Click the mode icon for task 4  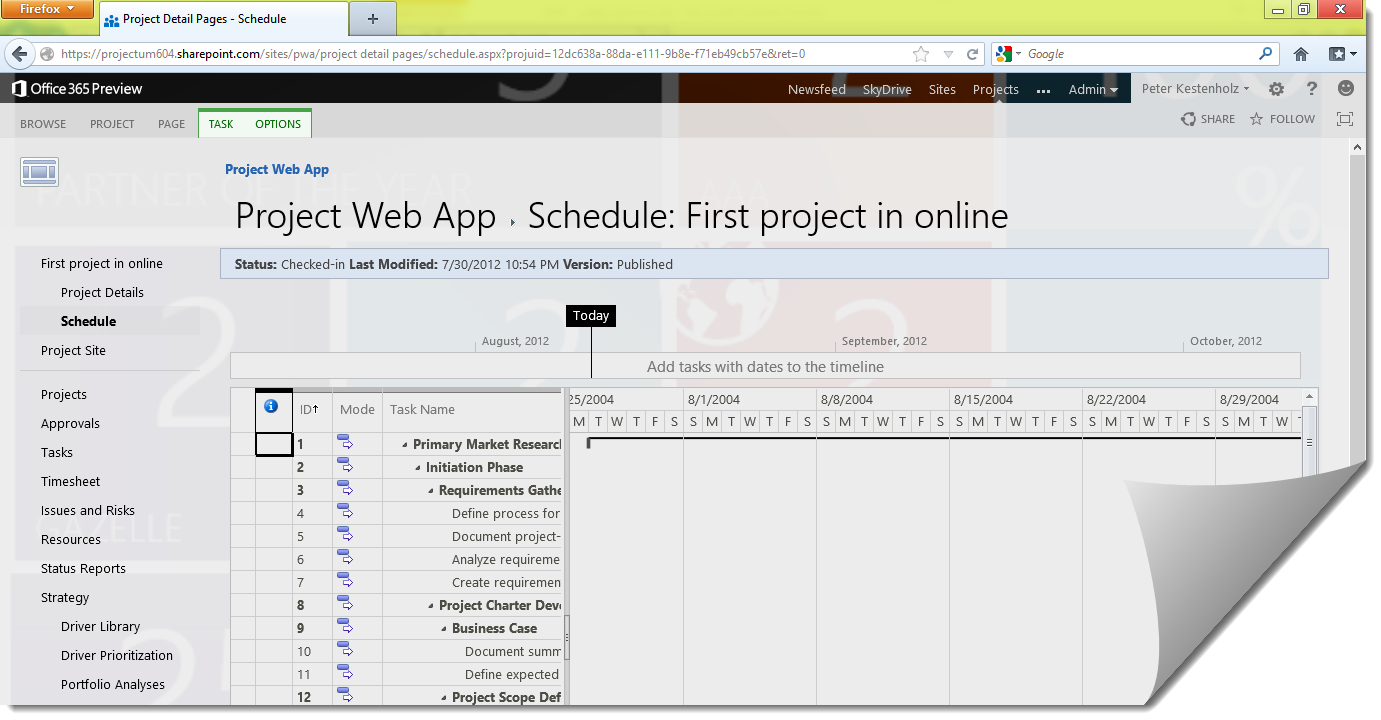(x=345, y=512)
